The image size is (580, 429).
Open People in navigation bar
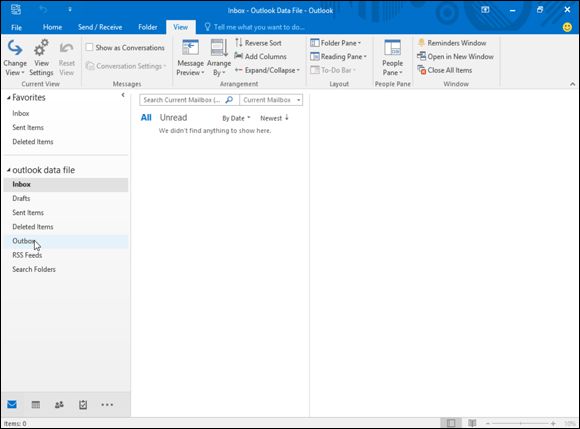click(59, 405)
